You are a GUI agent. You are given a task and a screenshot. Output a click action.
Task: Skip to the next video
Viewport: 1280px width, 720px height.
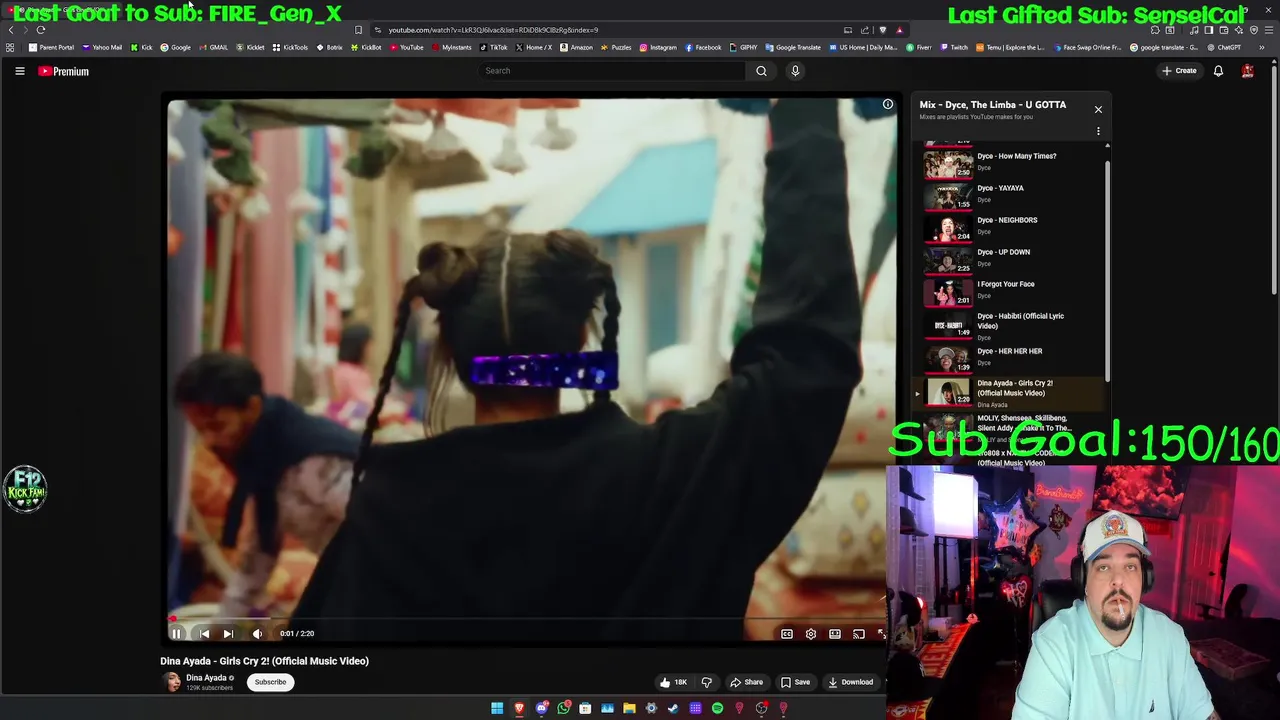228,633
